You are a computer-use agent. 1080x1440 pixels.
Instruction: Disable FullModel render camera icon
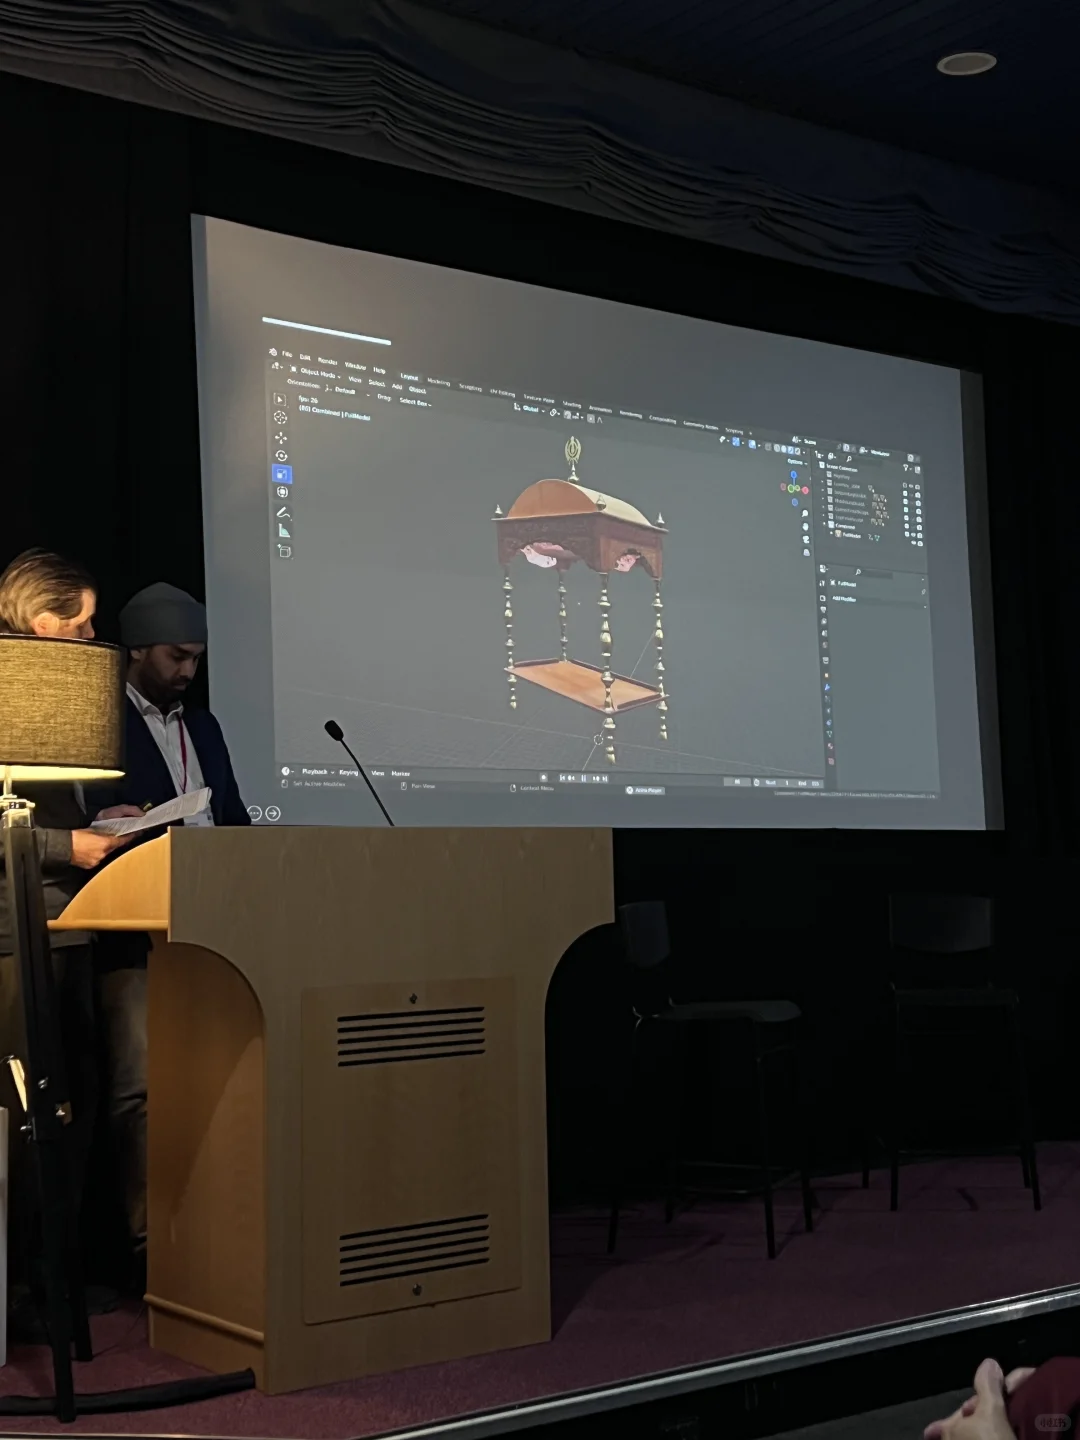[920, 543]
